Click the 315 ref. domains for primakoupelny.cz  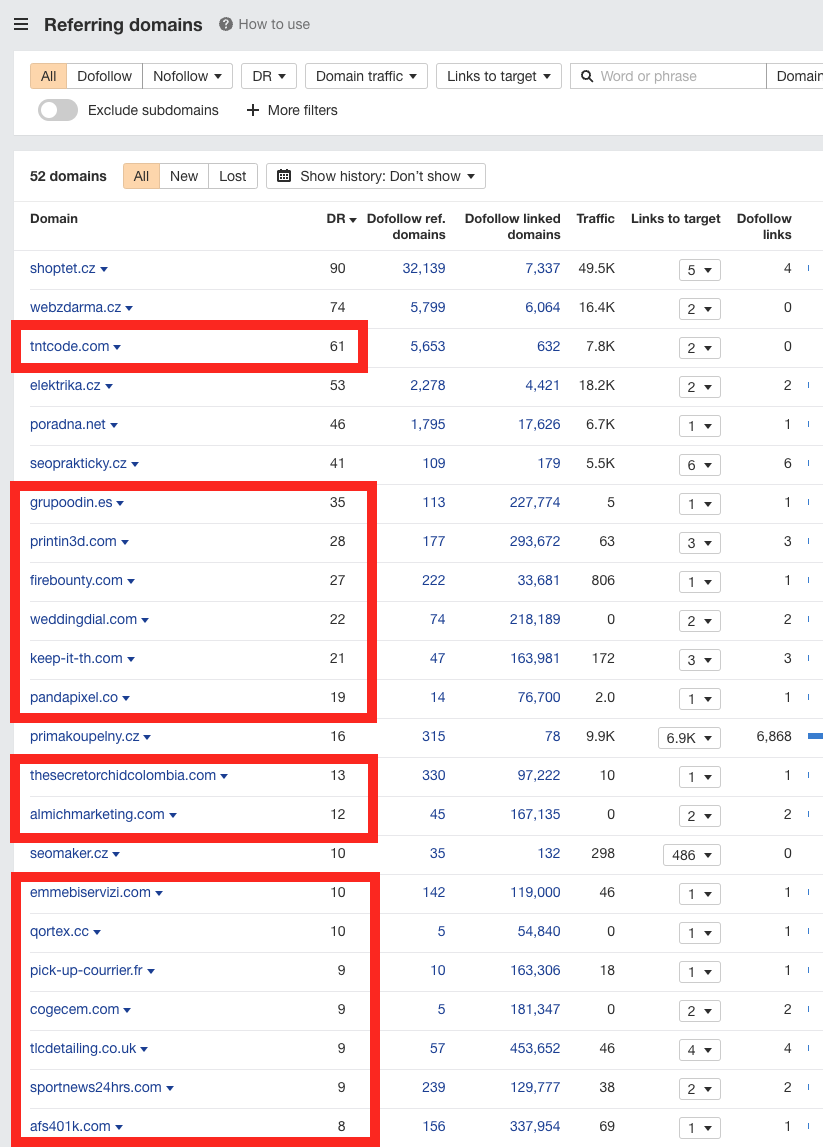pyautogui.click(x=434, y=737)
